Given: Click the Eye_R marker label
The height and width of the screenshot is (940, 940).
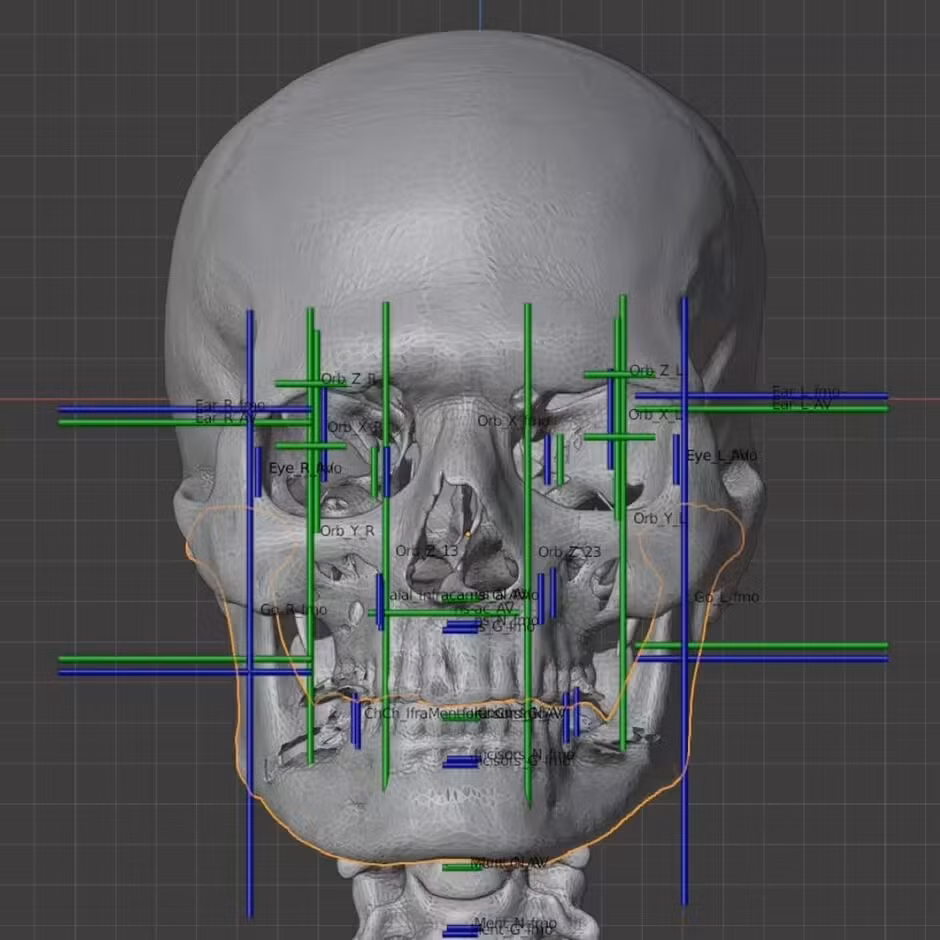Looking at the screenshot, I should tap(304, 468).
